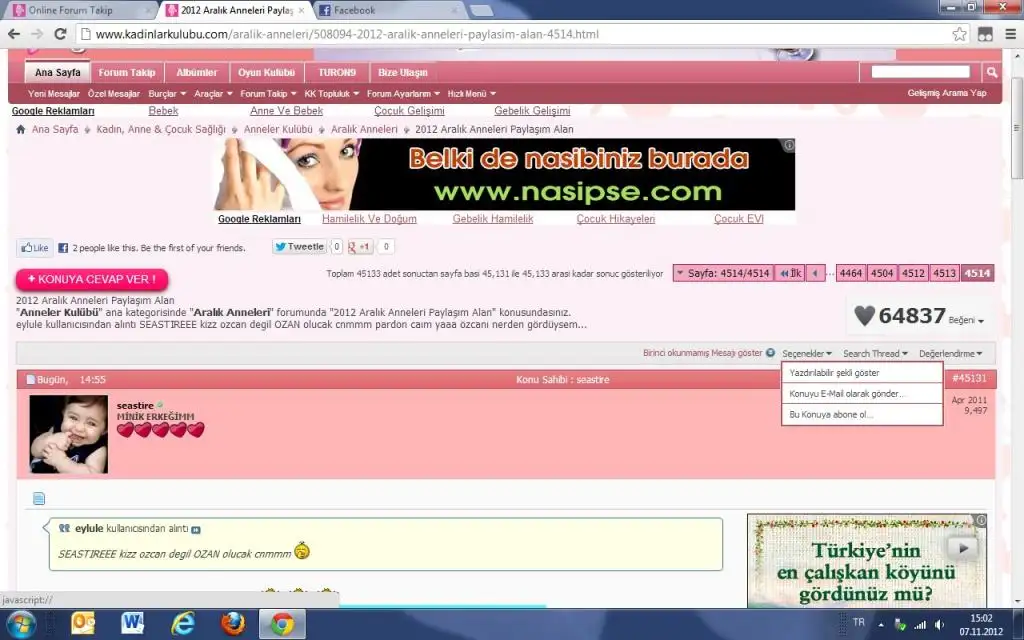
Task: Open the Search Thread dropdown
Action: (x=875, y=353)
